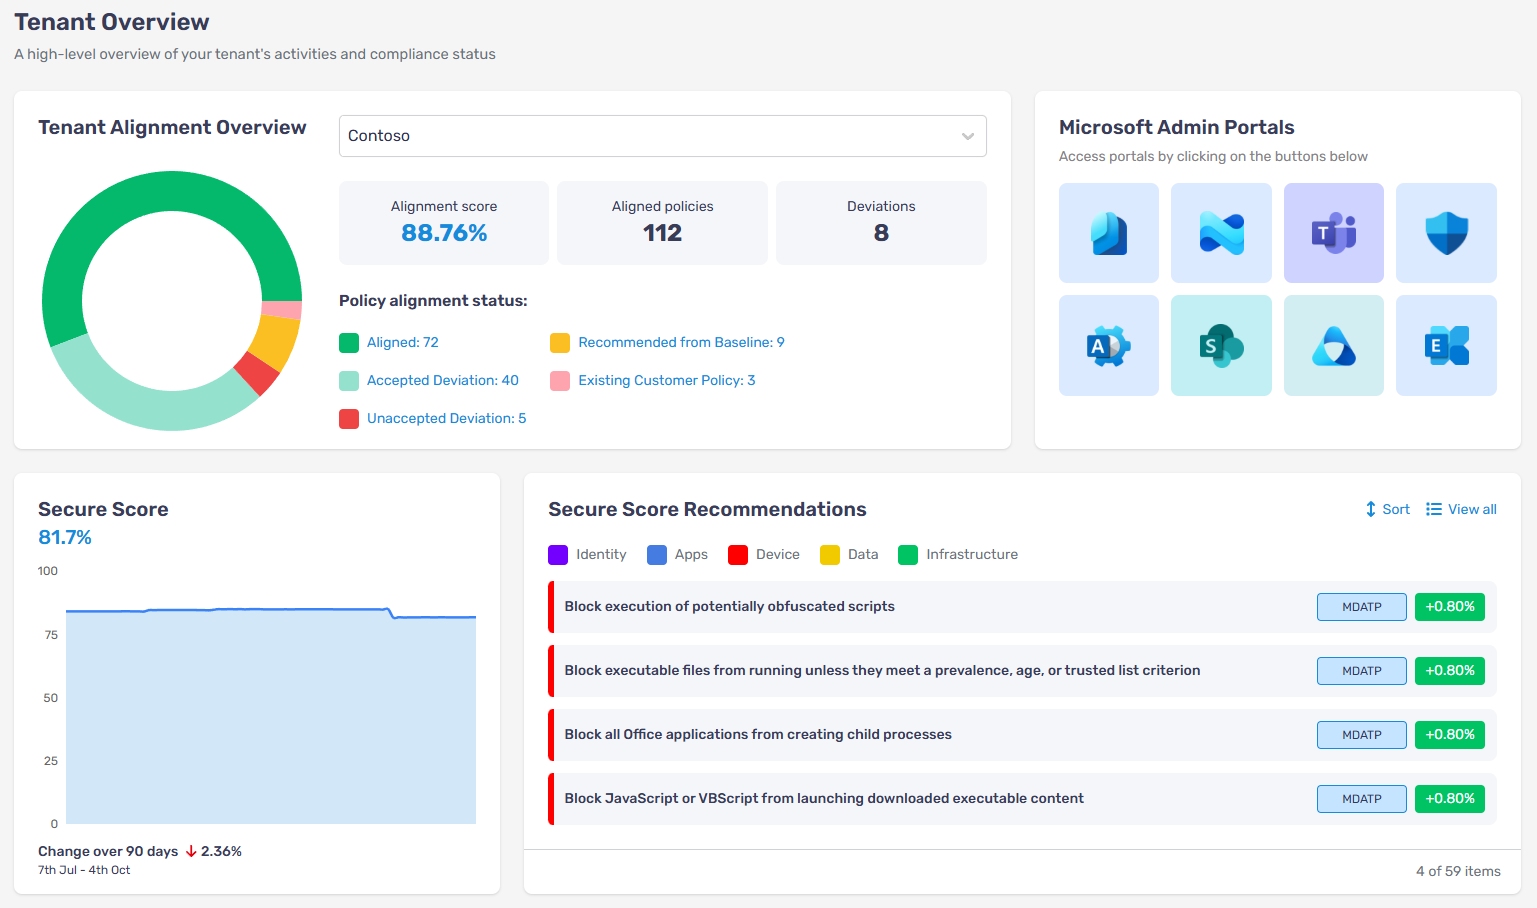
Task: Launch the SharePoint admin portal
Action: tap(1221, 346)
